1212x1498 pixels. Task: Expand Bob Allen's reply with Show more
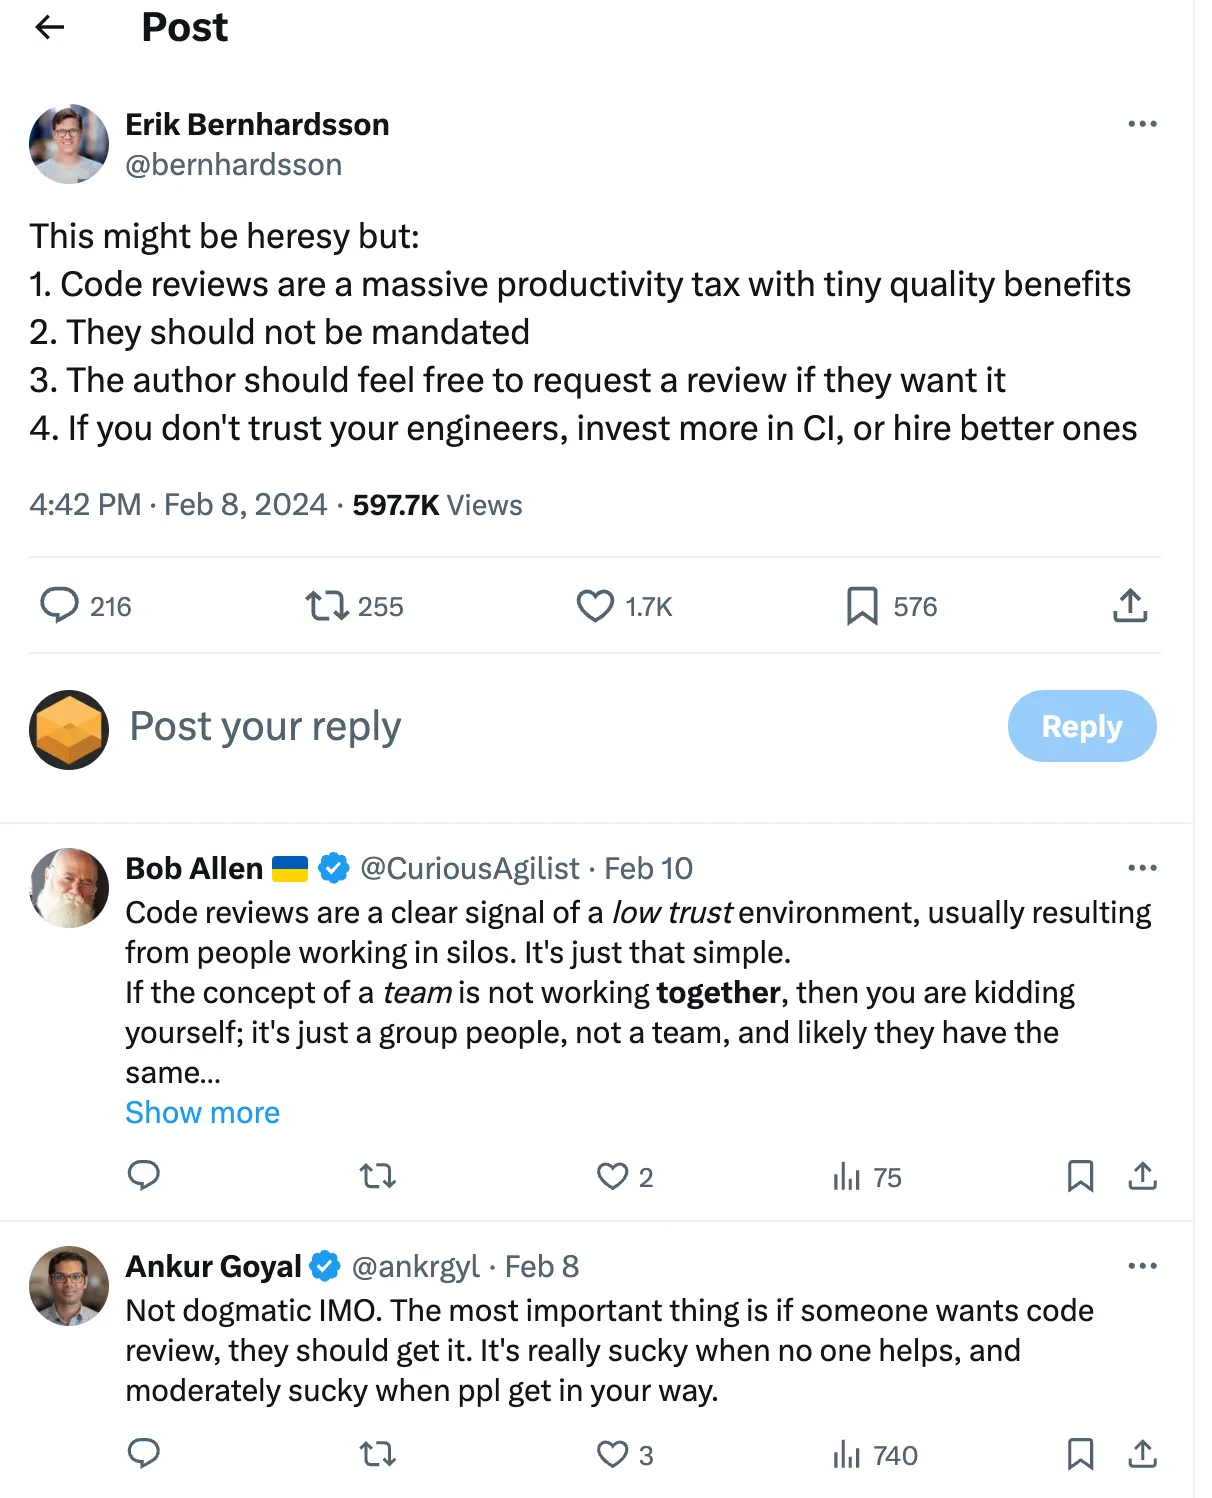(x=202, y=1112)
